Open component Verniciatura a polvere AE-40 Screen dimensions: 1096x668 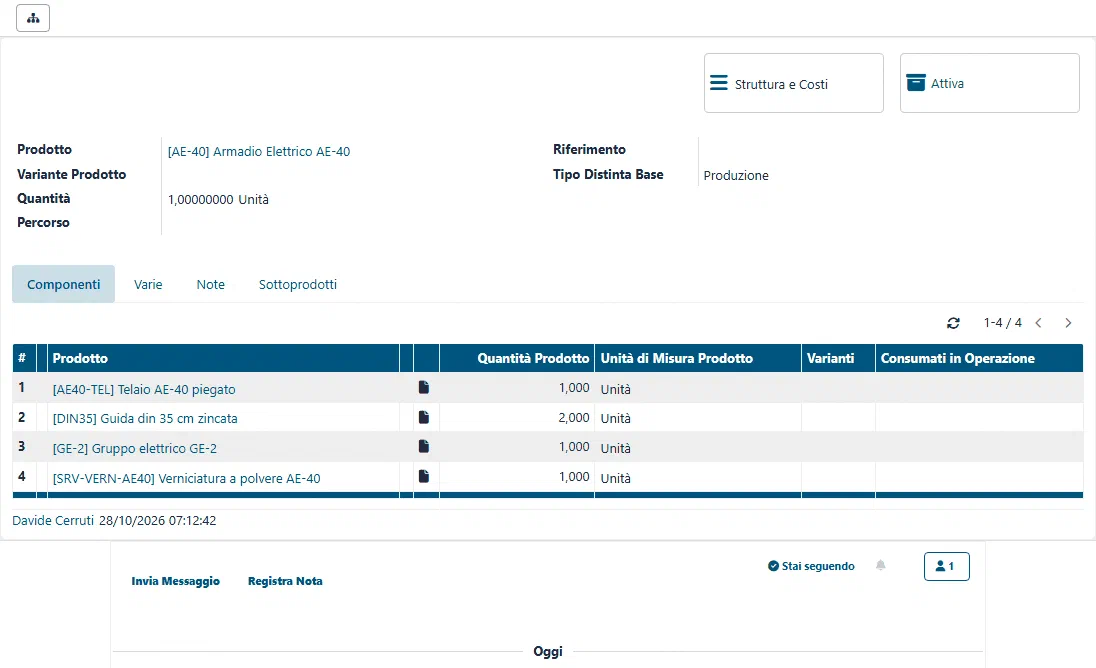[x=187, y=479]
